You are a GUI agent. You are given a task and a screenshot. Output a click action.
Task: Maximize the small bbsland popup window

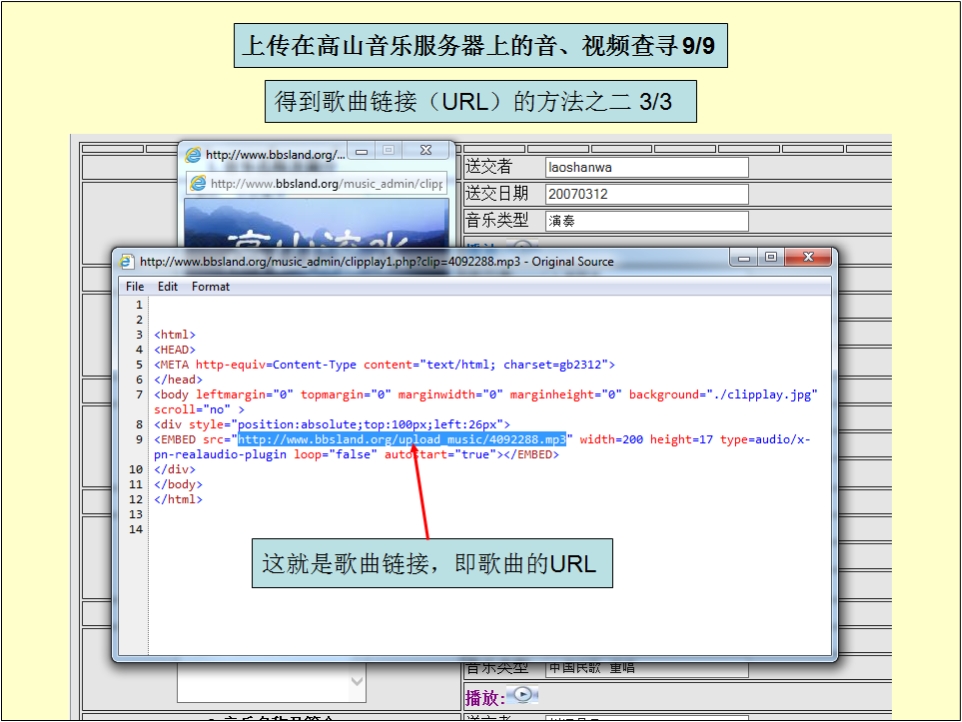pyautogui.click(x=389, y=151)
